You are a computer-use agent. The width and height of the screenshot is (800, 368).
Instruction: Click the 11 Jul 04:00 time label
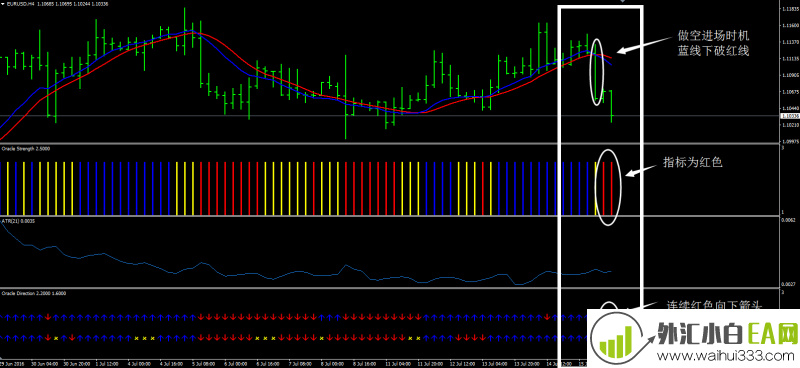click(x=398, y=364)
